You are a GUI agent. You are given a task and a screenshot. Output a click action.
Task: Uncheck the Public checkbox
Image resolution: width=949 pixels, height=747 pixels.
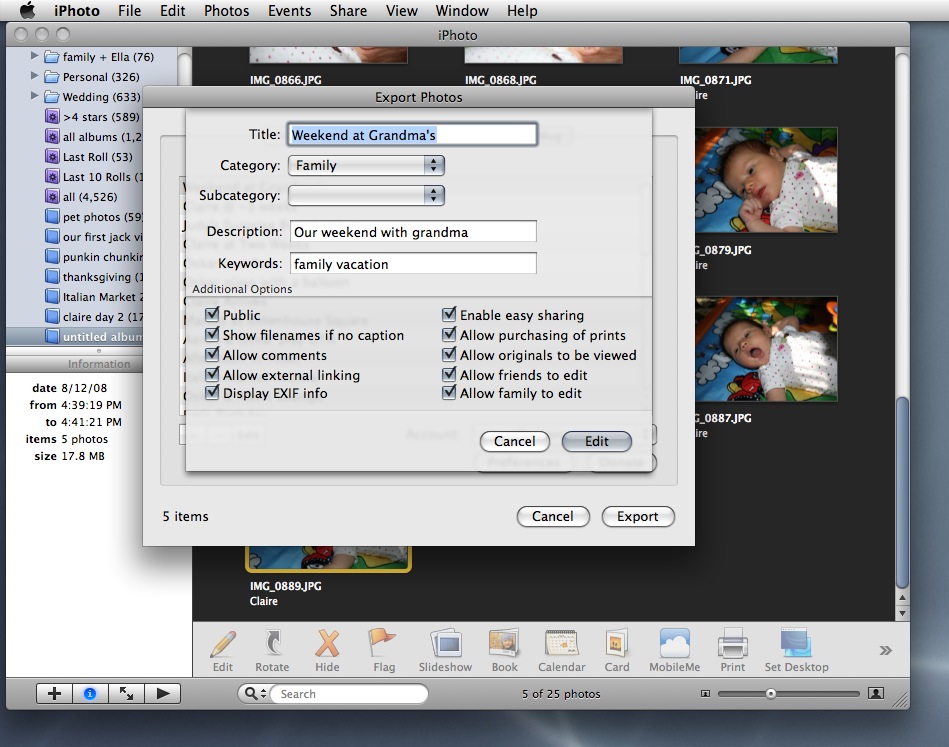pos(212,315)
